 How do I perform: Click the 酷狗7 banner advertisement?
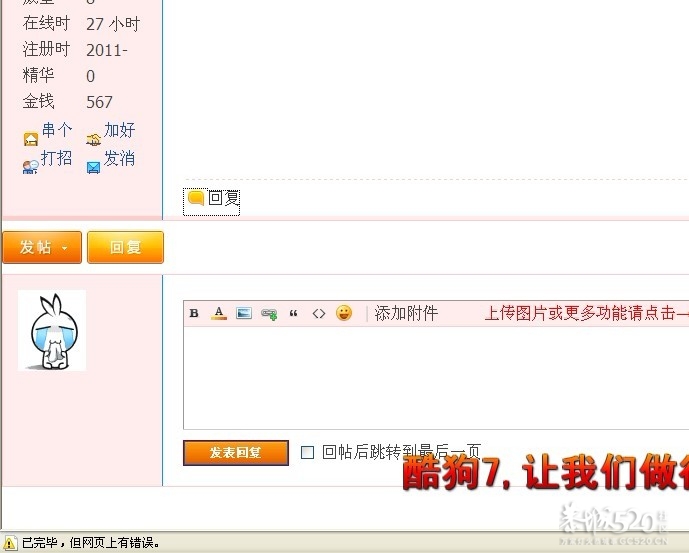[545, 472]
